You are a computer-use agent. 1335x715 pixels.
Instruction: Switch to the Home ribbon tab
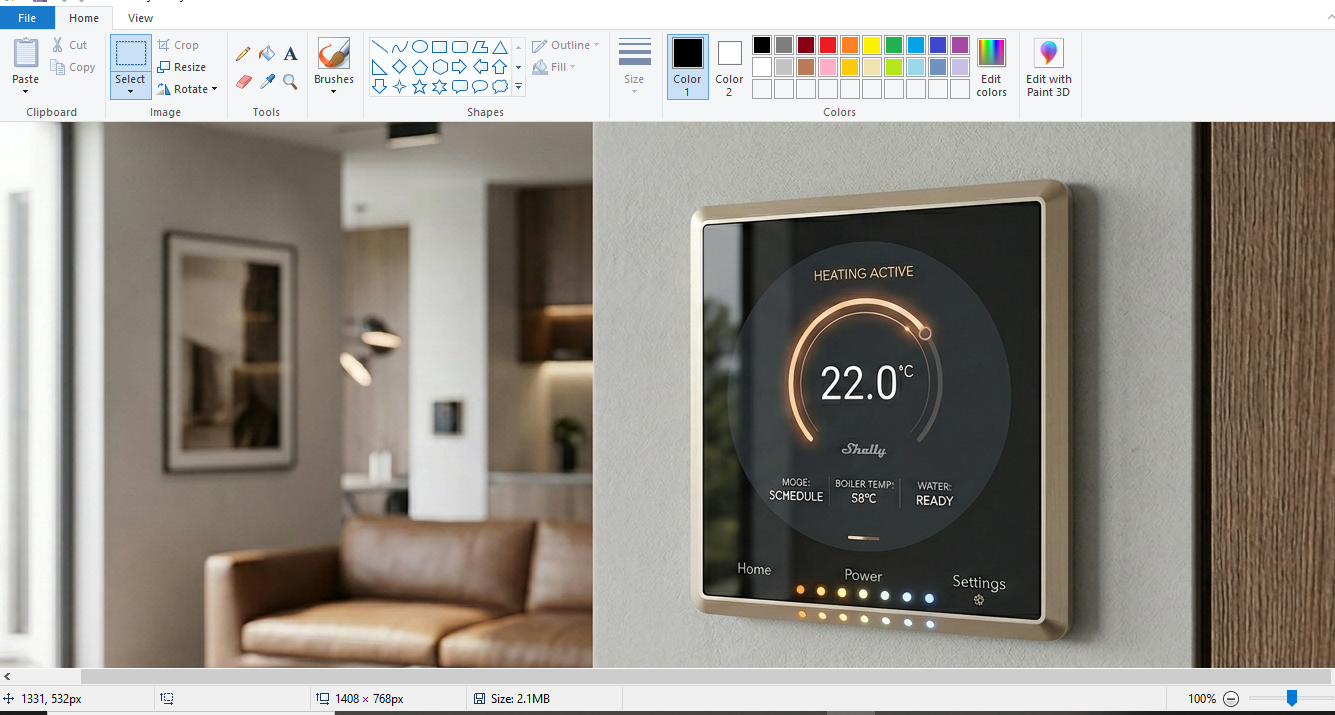(x=84, y=18)
